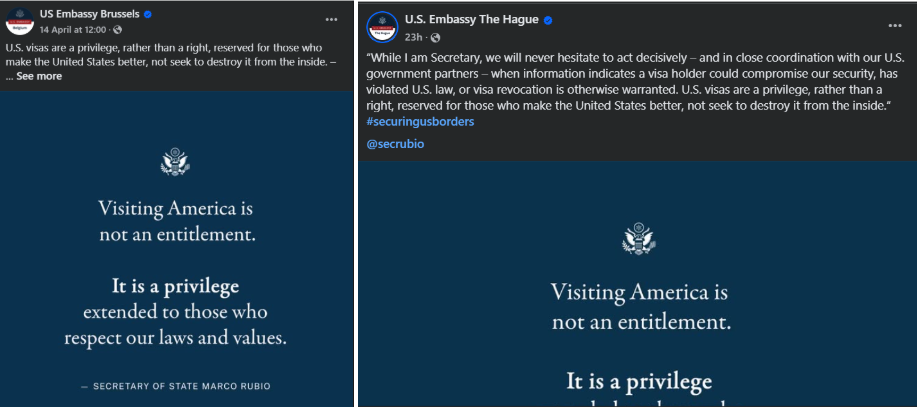Click eagle seal in Brussels post image
This screenshot has width=917, height=407.
click(175, 161)
